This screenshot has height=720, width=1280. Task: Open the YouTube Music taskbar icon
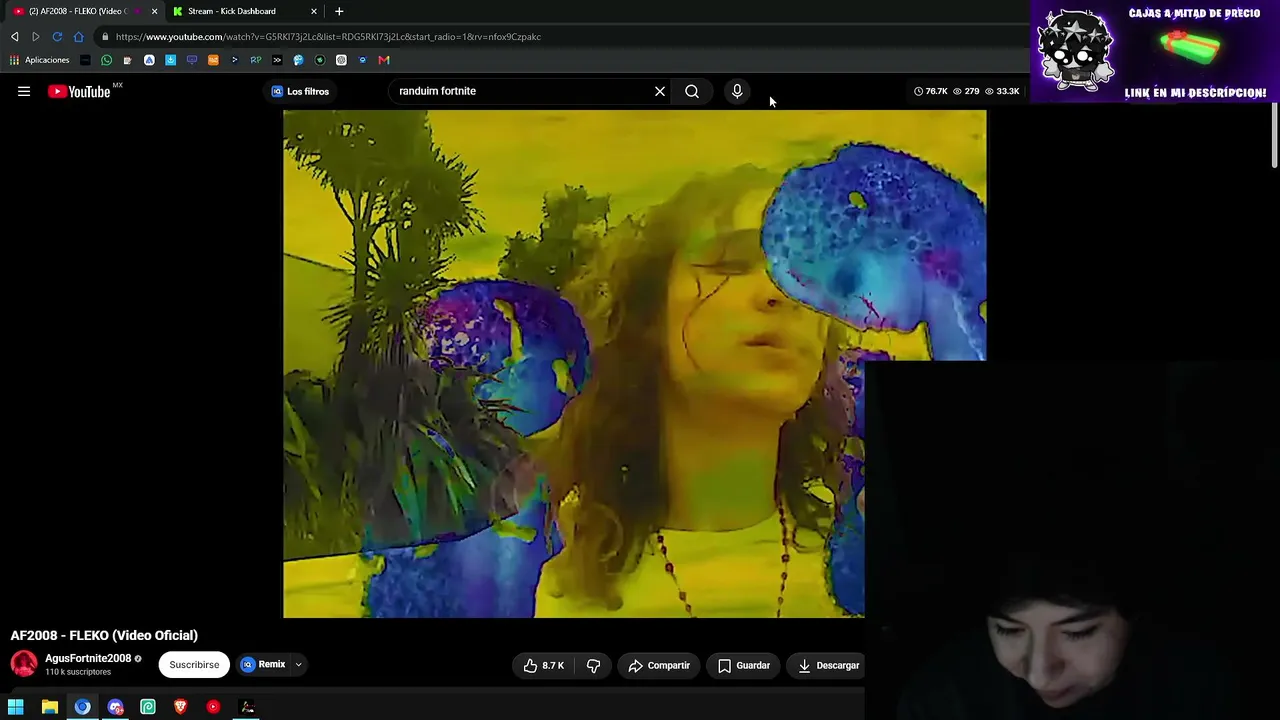pyautogui.click(x=213, y=707)
